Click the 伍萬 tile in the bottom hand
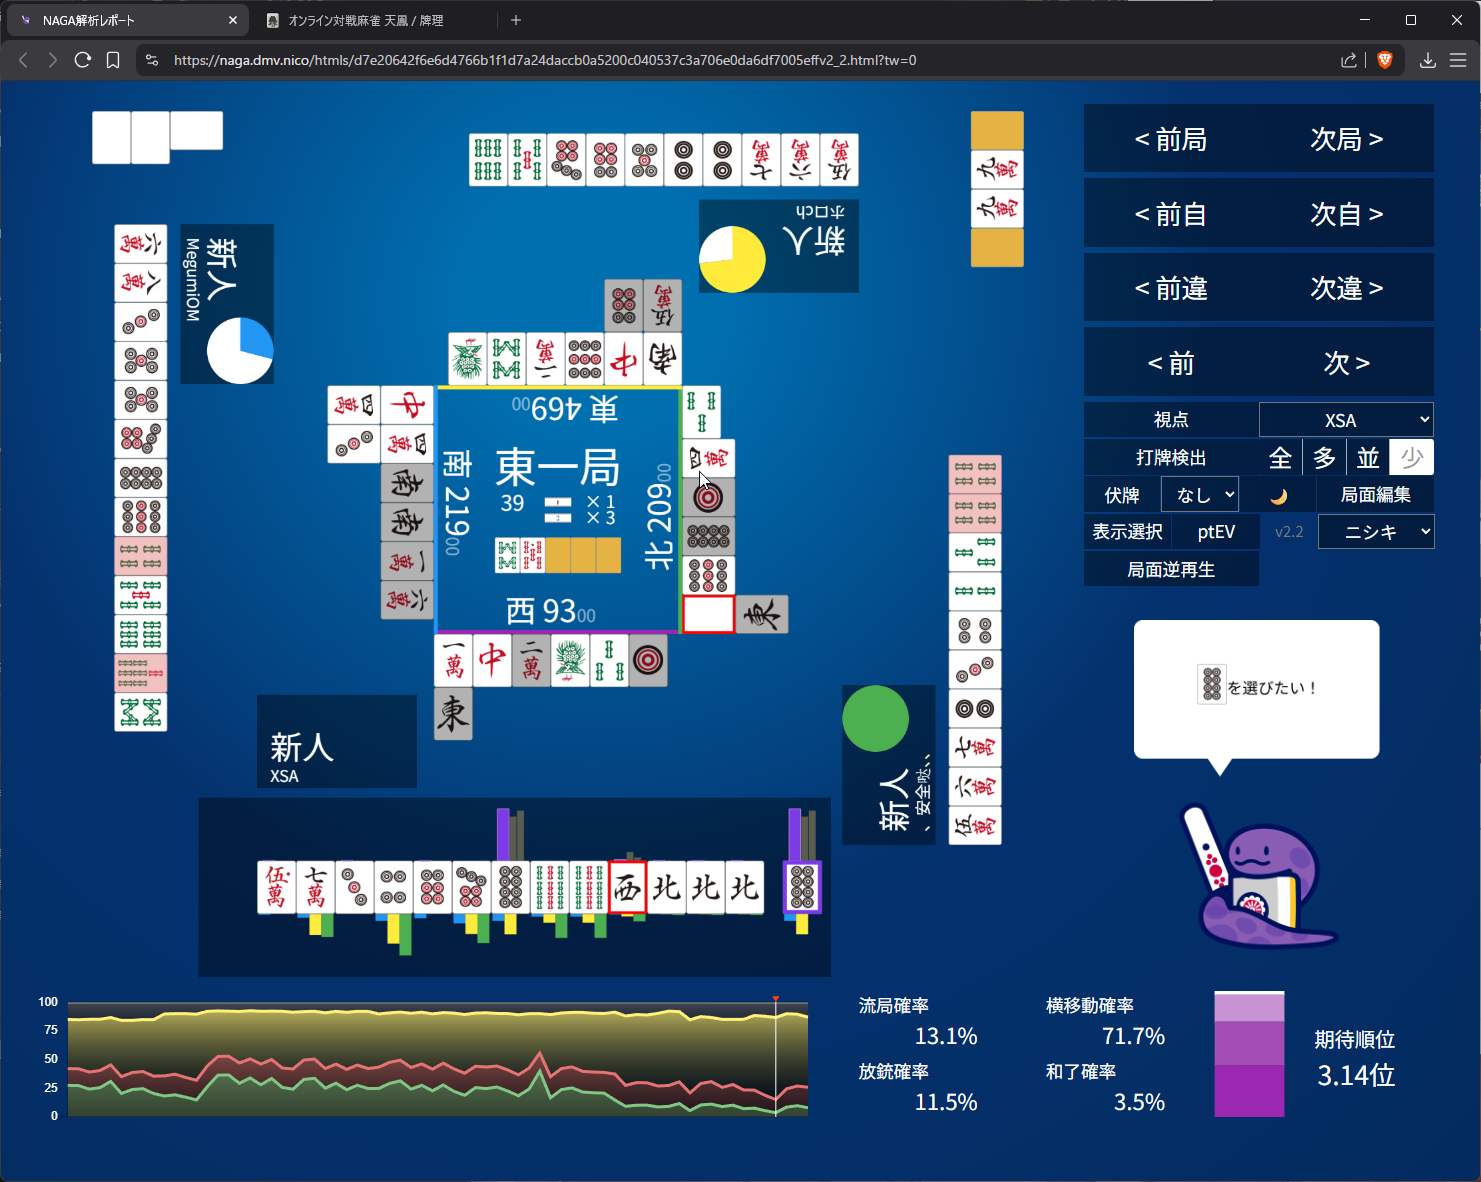The height and width of the screenshot is (1182, 1481). pos(276,887)
